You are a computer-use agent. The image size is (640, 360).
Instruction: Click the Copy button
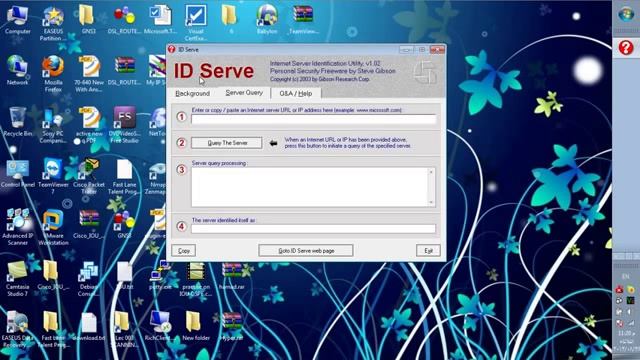click(x=184, y=251)
